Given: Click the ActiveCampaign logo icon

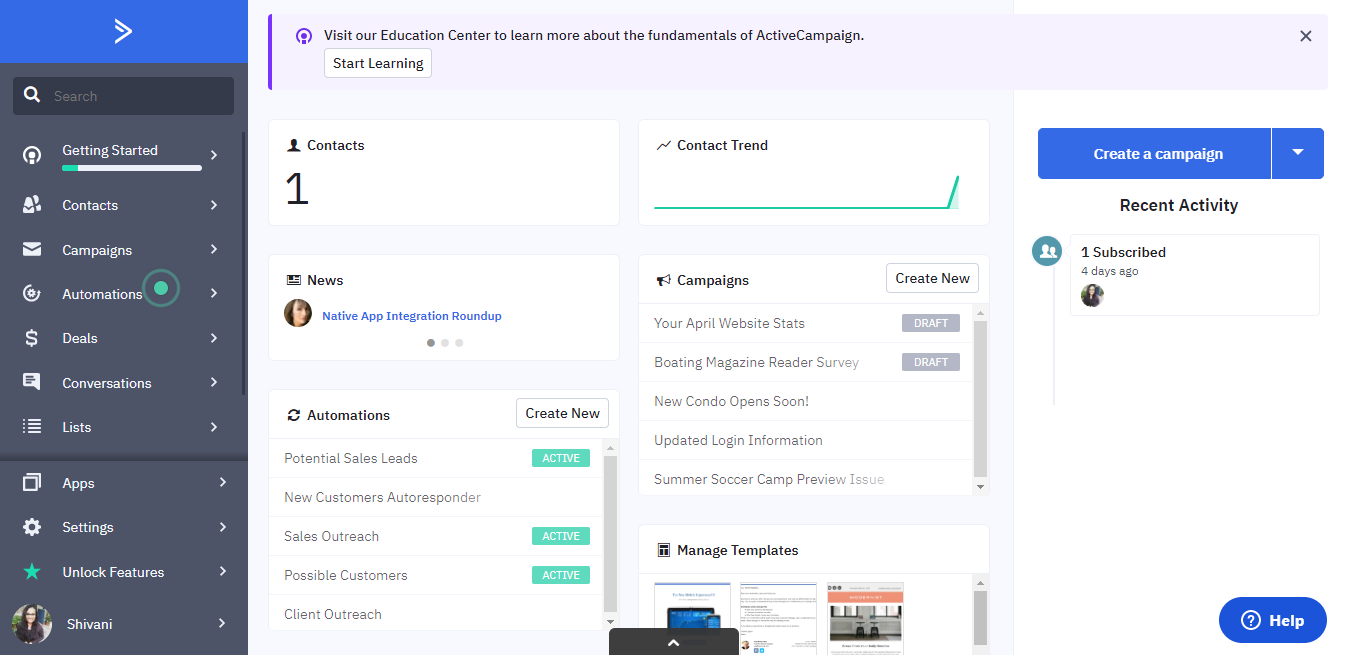Looking at the screenshot, I should coord(123,32).
